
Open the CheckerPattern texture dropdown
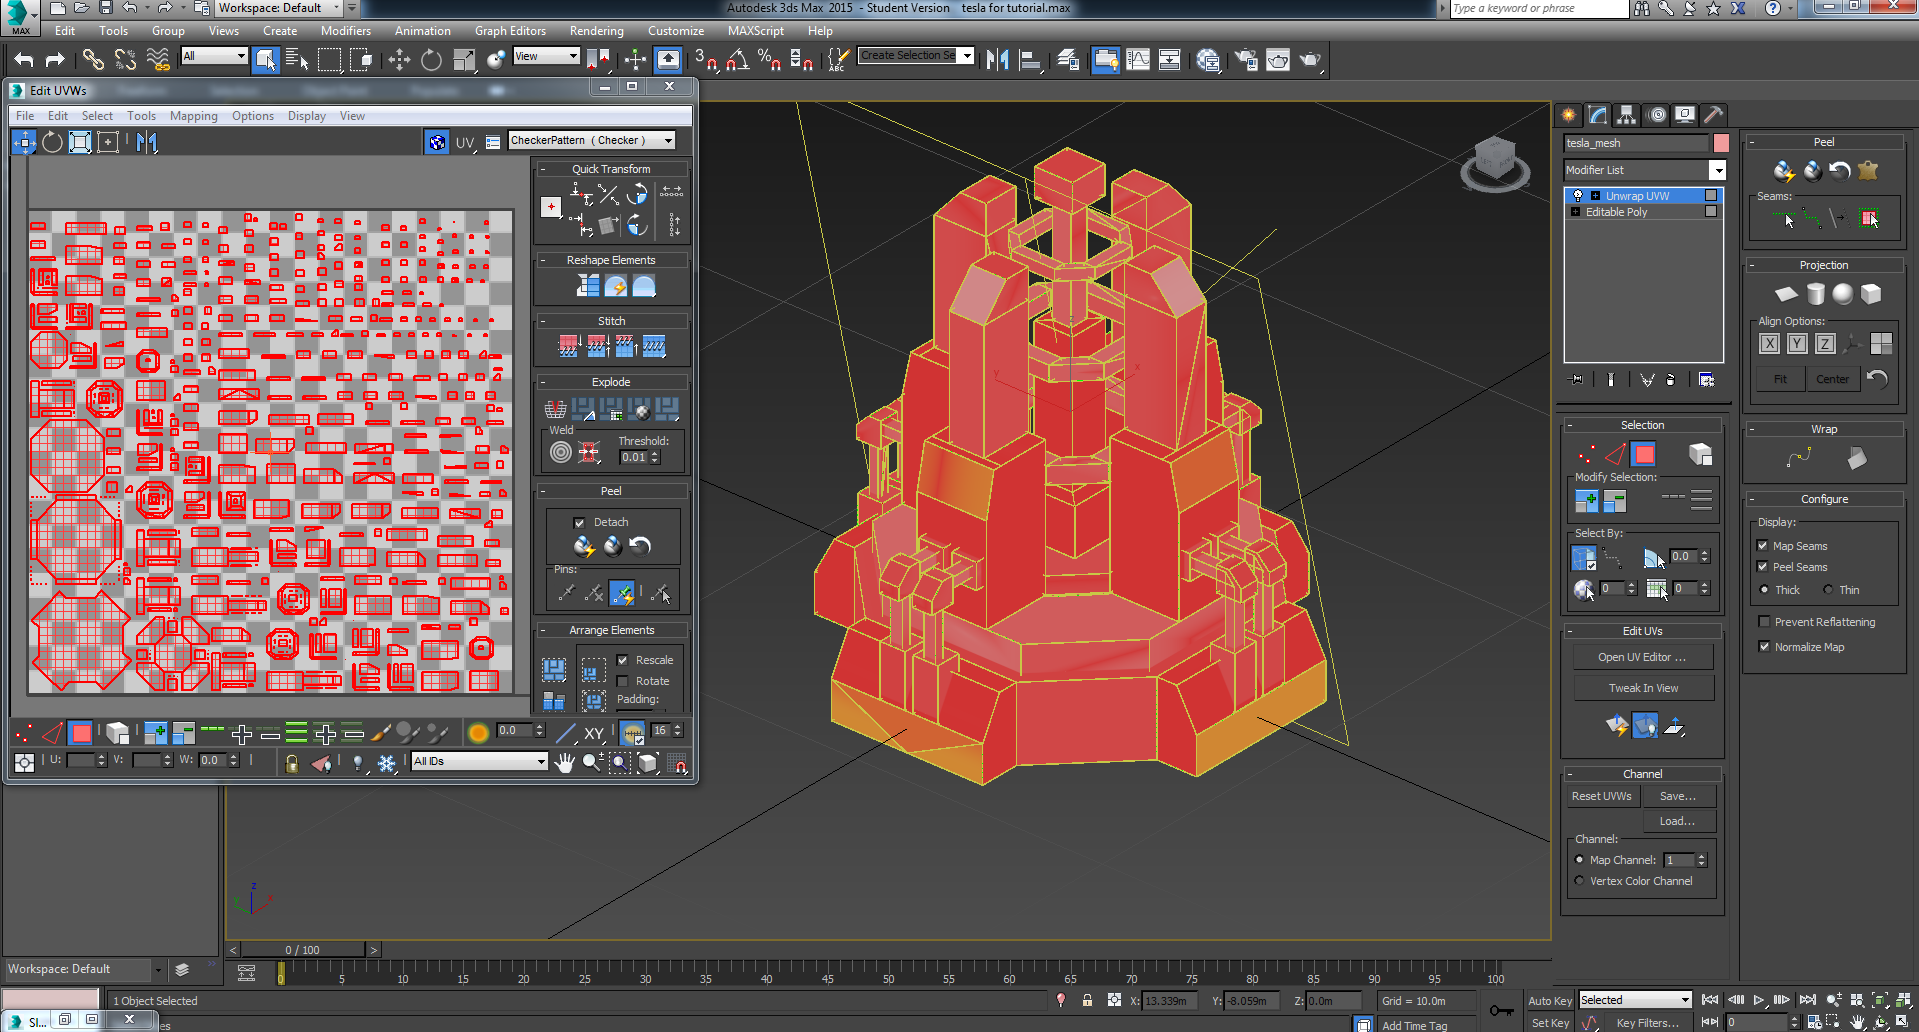pos(592,141)
